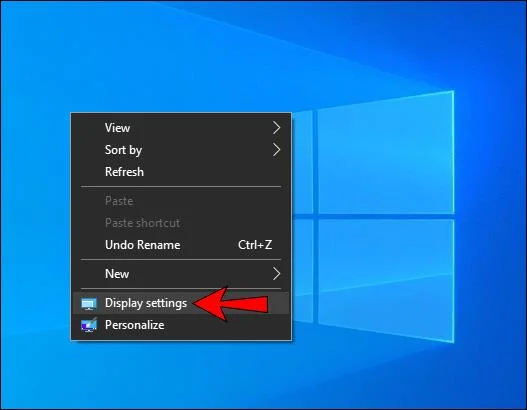Expand the View submenu chevron

point(276,128)
